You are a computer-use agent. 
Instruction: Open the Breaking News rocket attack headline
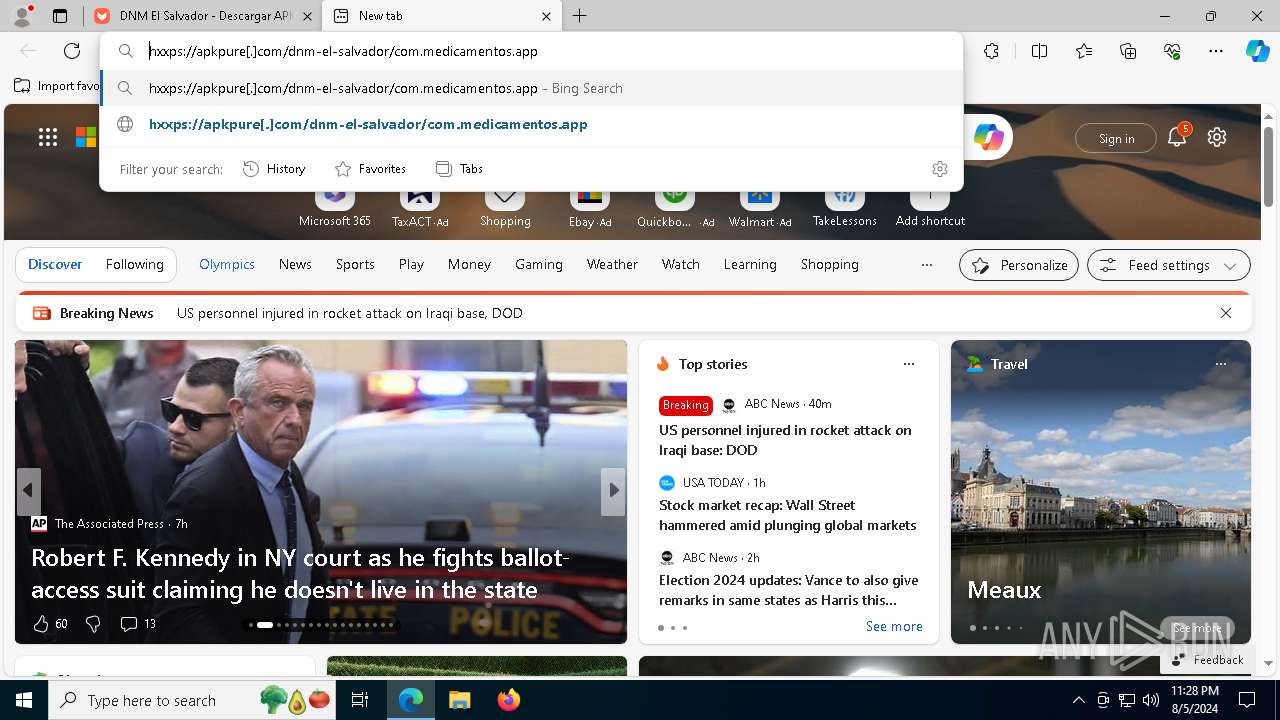pyautogui.click(x=350, y=314)
